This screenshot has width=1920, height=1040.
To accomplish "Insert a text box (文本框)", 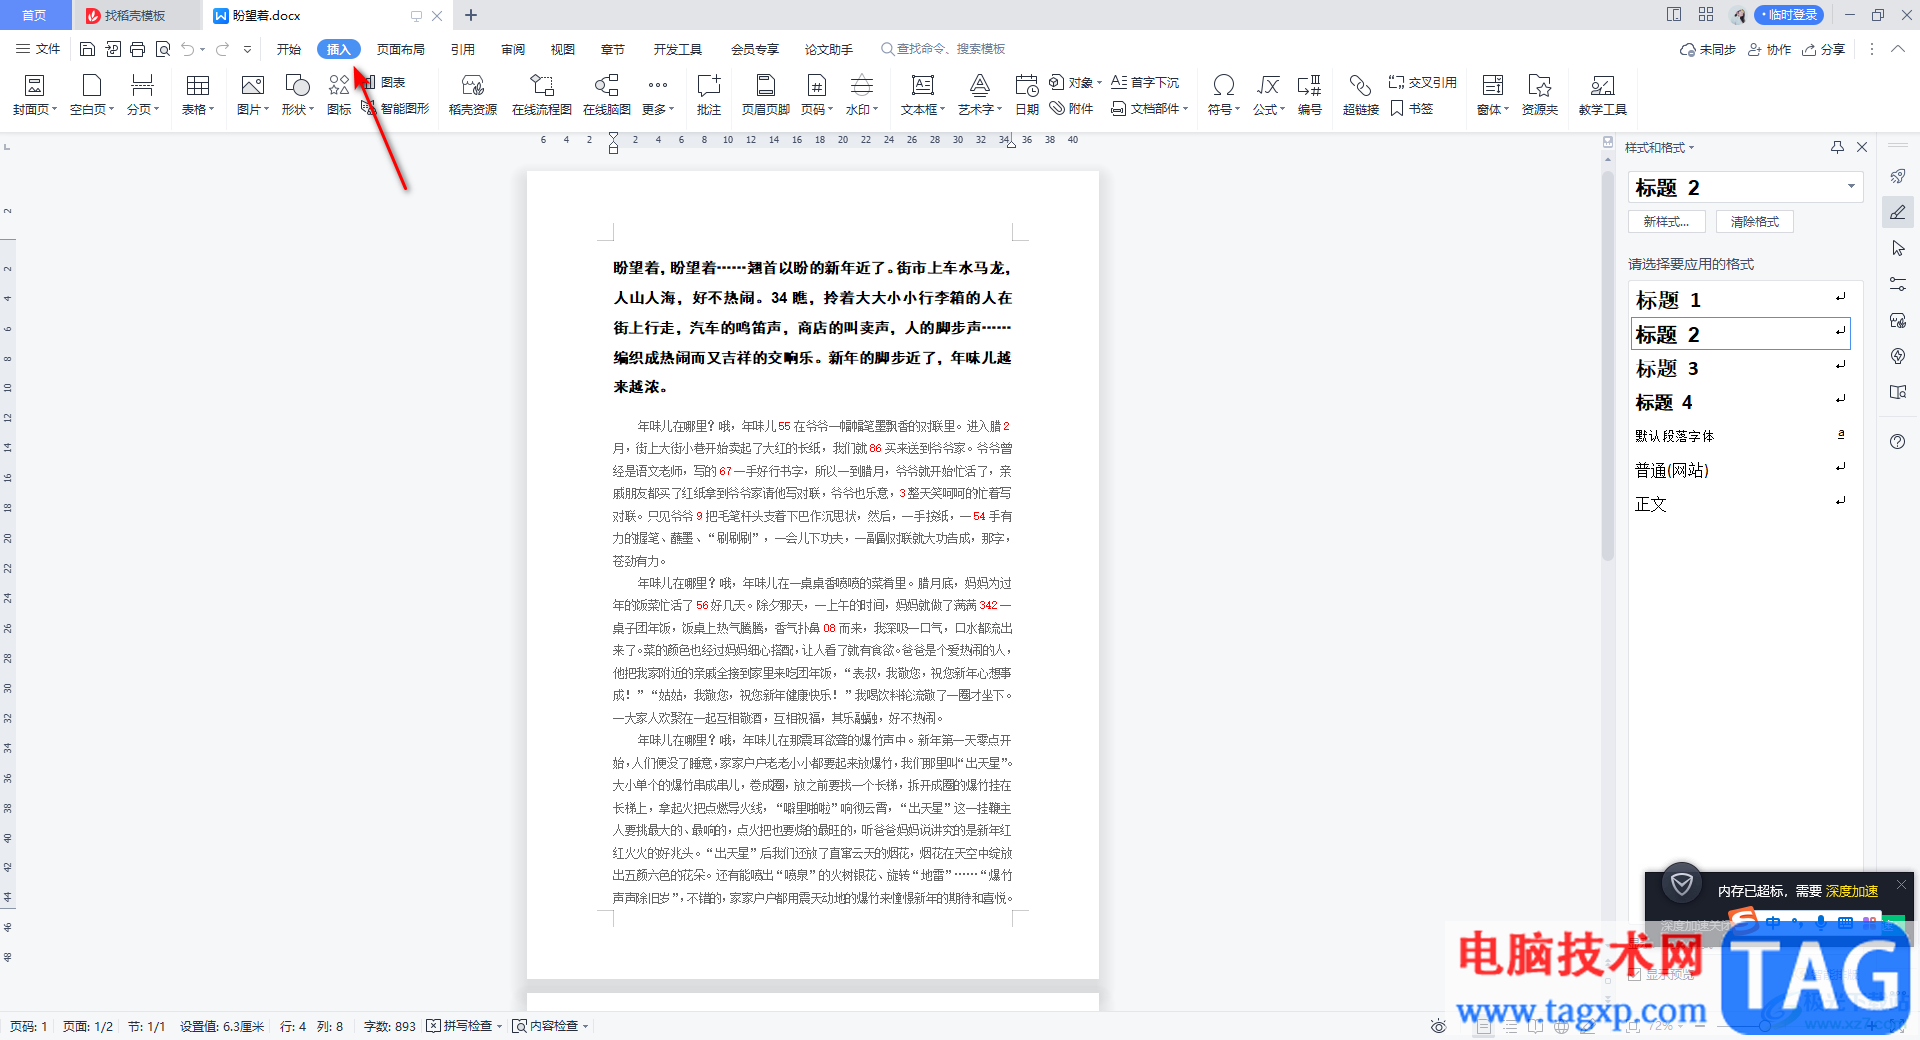I will coord(923,95).
